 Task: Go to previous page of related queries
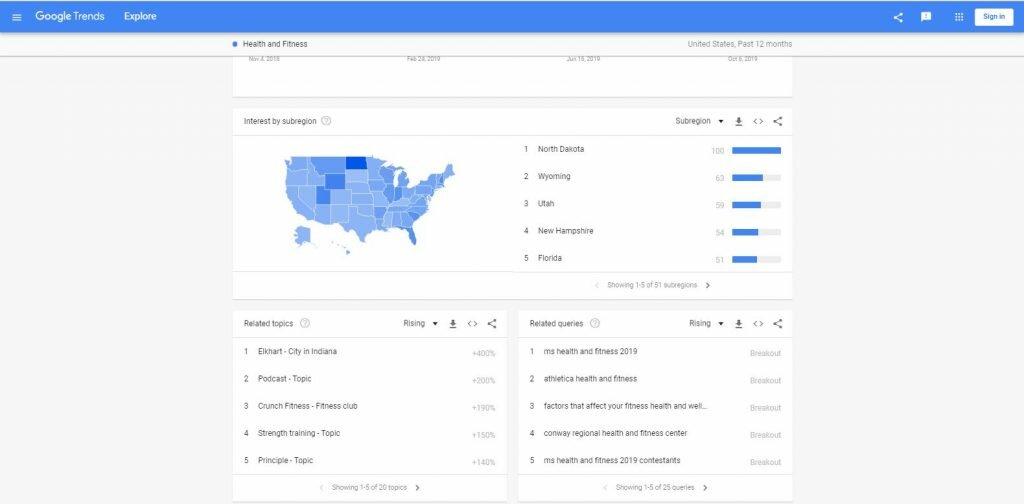(605, 488)
